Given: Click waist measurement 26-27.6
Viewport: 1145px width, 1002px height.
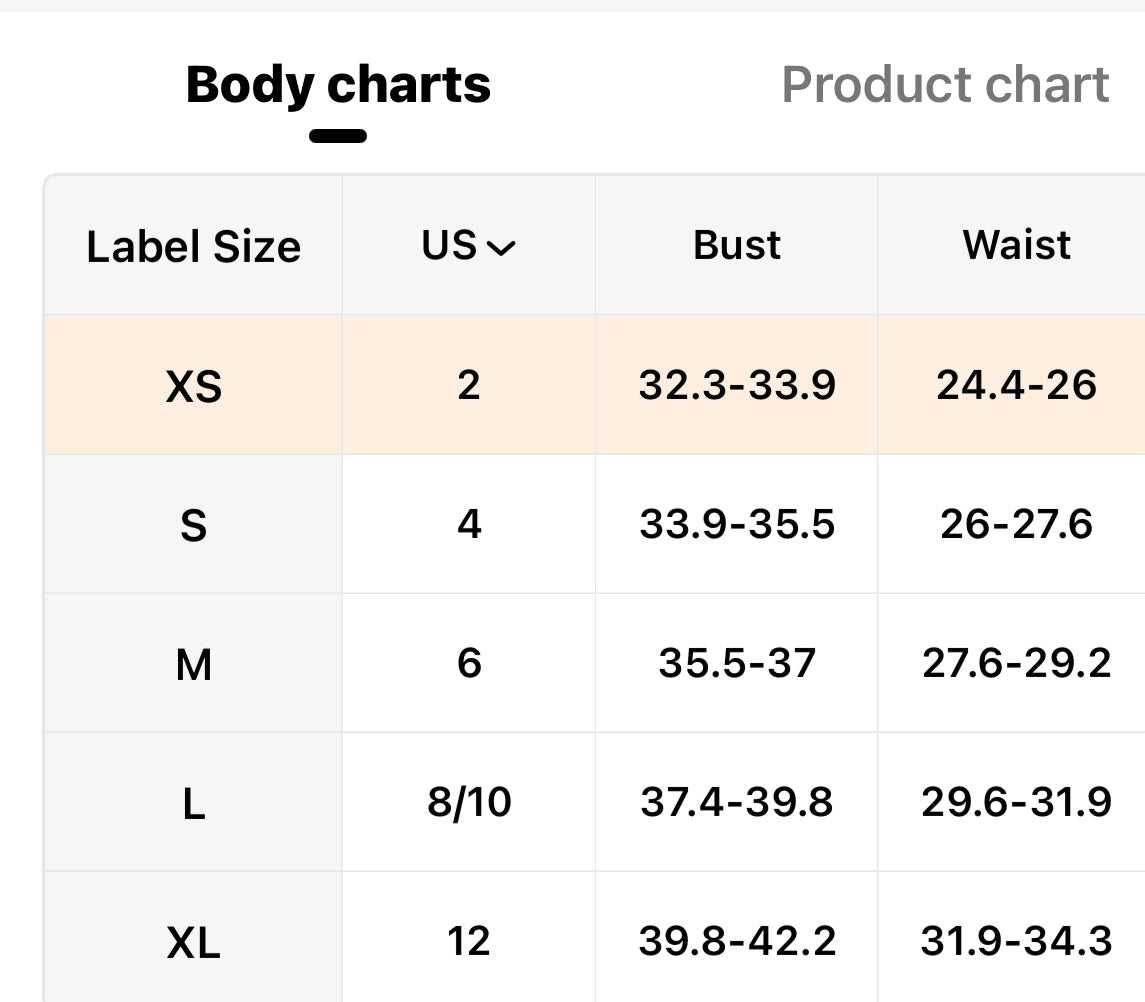Looking at the screenshot, I should (x=1016, y=525).
